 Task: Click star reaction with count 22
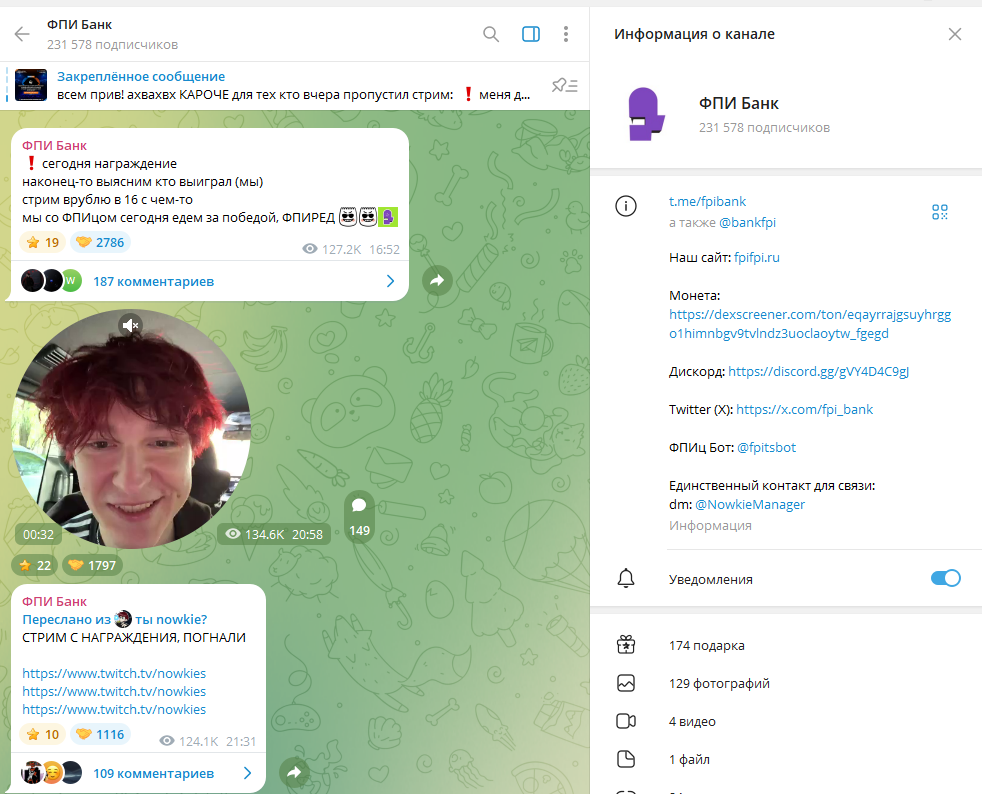35,565
